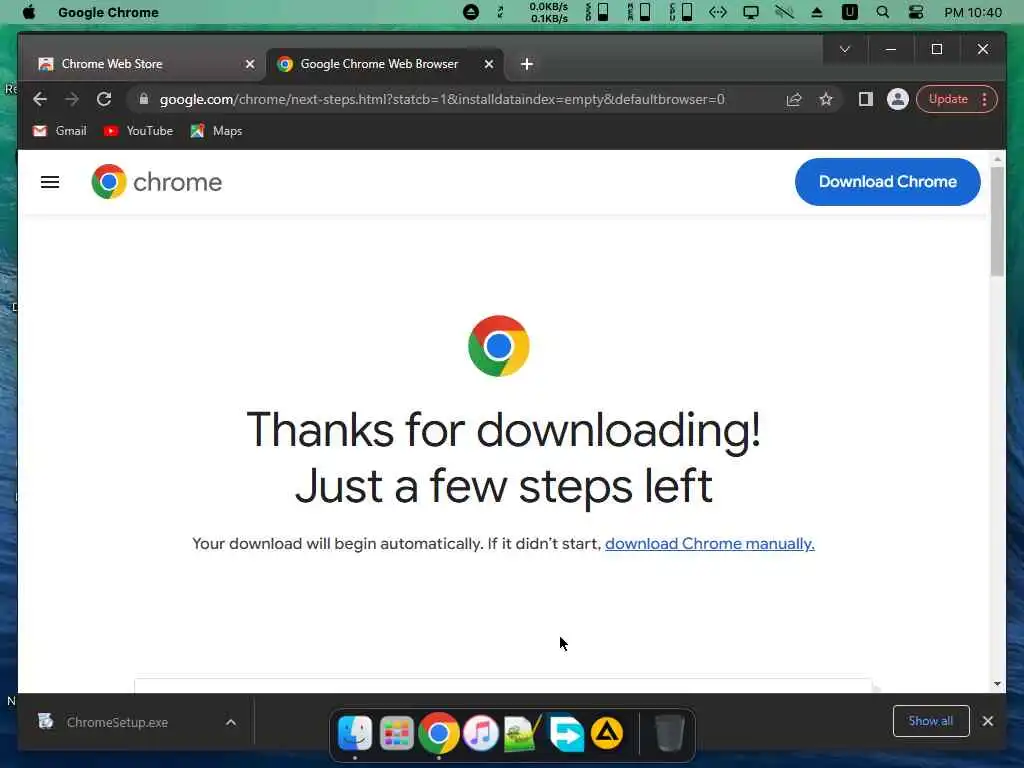Open Spotlight search in menu bar

coord(882,12)
